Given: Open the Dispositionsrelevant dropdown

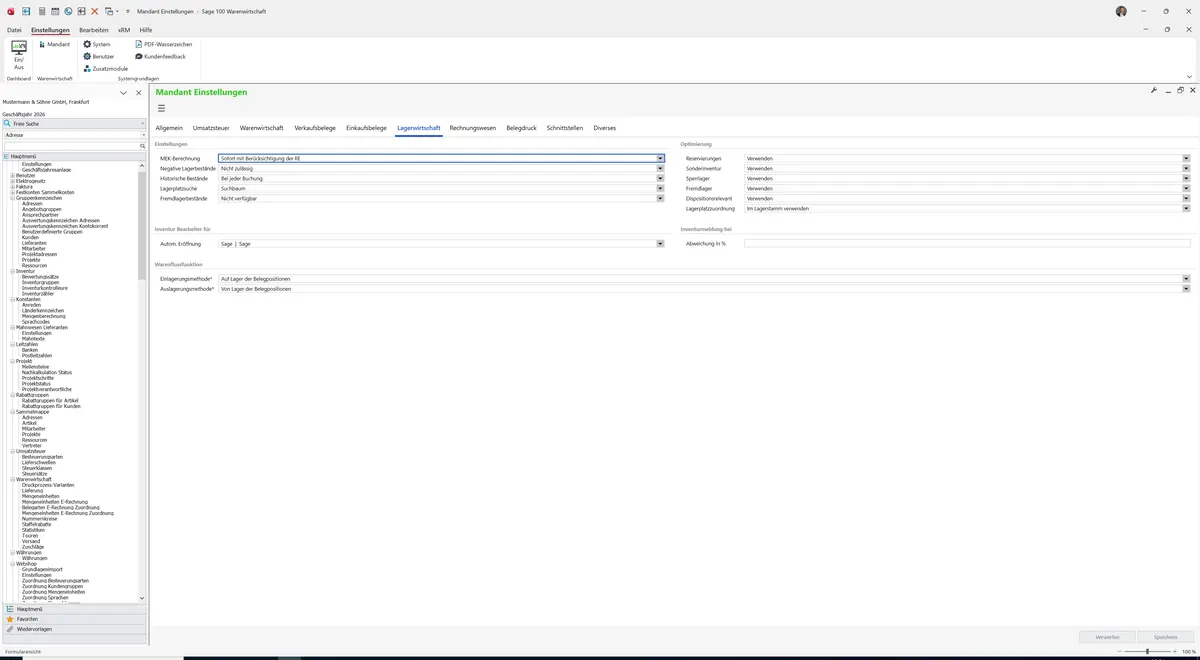Looking at the screenshot, I should pyautogui.click(x=1186, y=198).
